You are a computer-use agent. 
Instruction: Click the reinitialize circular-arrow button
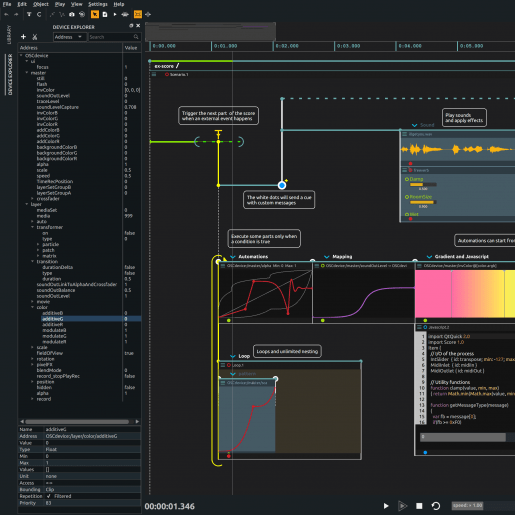point(436,506)
